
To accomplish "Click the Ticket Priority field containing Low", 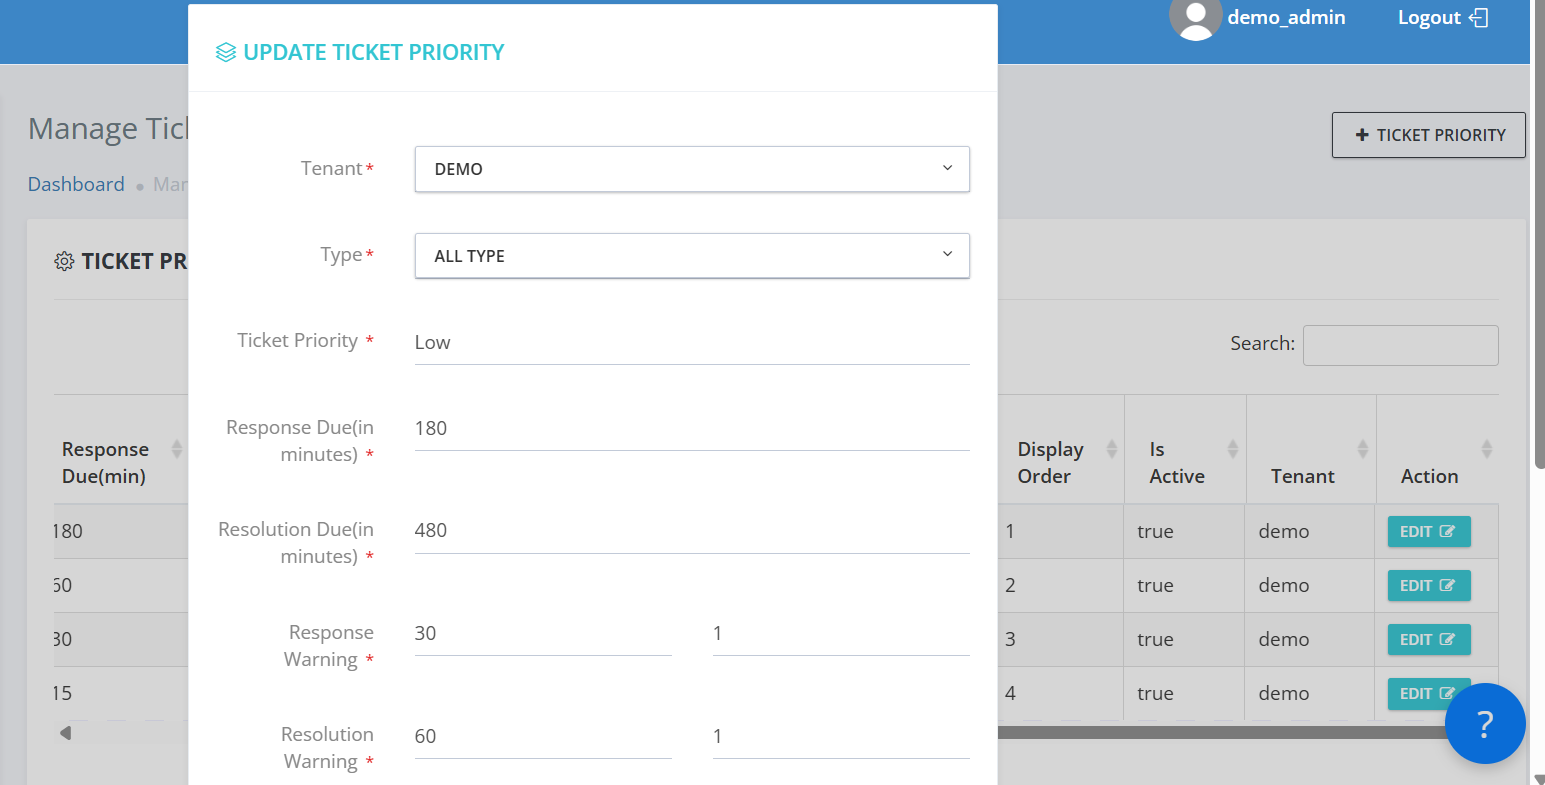I will tap(692, 342).
